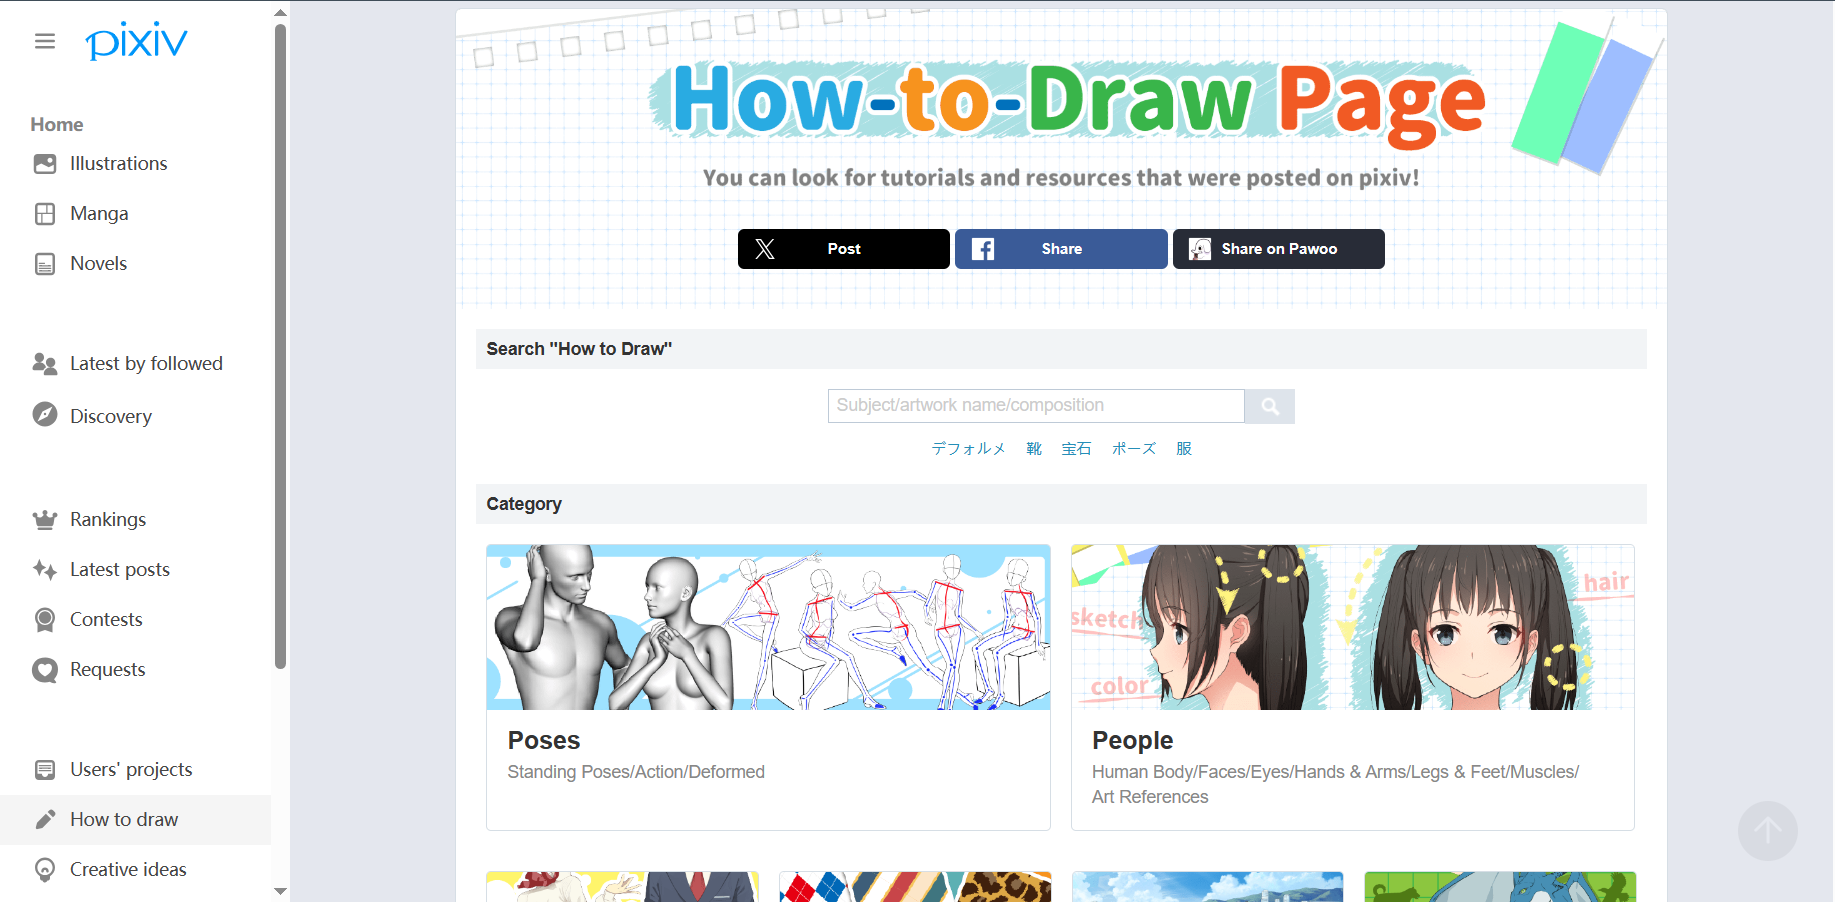This screenshot has width=1835, height=902.
Task: Click the pixiv logo
Action: [x=136, y=41]
